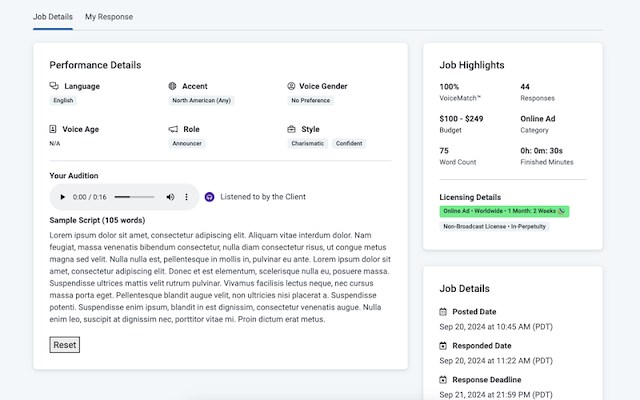Screen dimensions: 640x400
Task: Click the Style briefcase icon
Action: pyautogui.click(x=291, y=129)
